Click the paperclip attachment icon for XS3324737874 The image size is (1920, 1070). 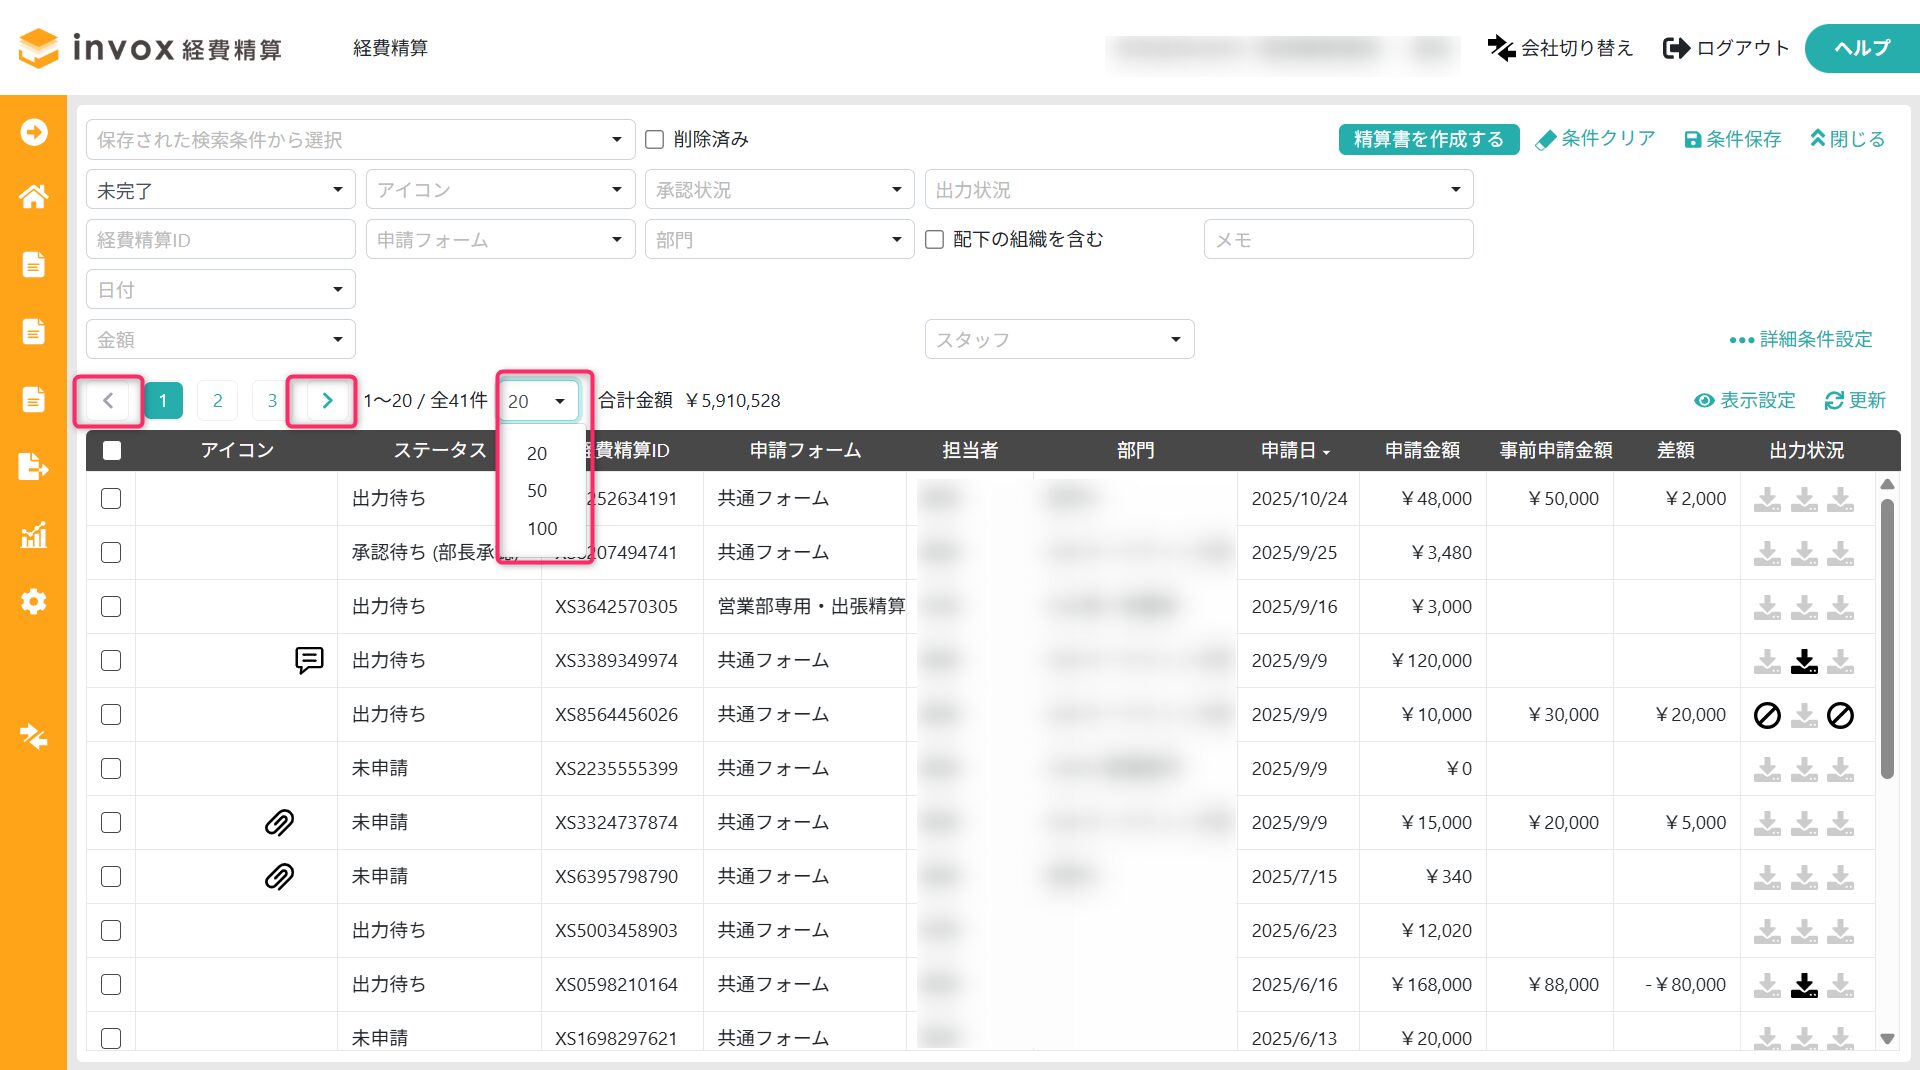pyautogui.click(x=279, y=822)
